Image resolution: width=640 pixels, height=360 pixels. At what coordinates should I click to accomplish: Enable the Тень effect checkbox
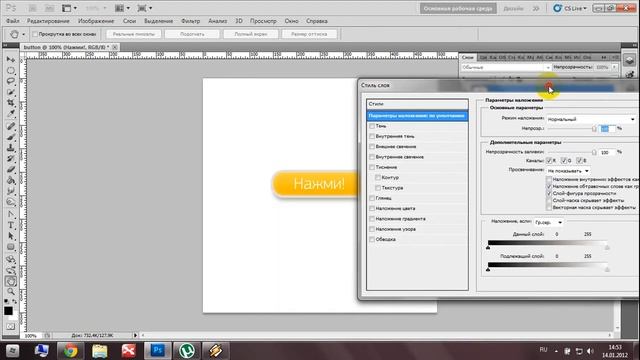[372, 126]
